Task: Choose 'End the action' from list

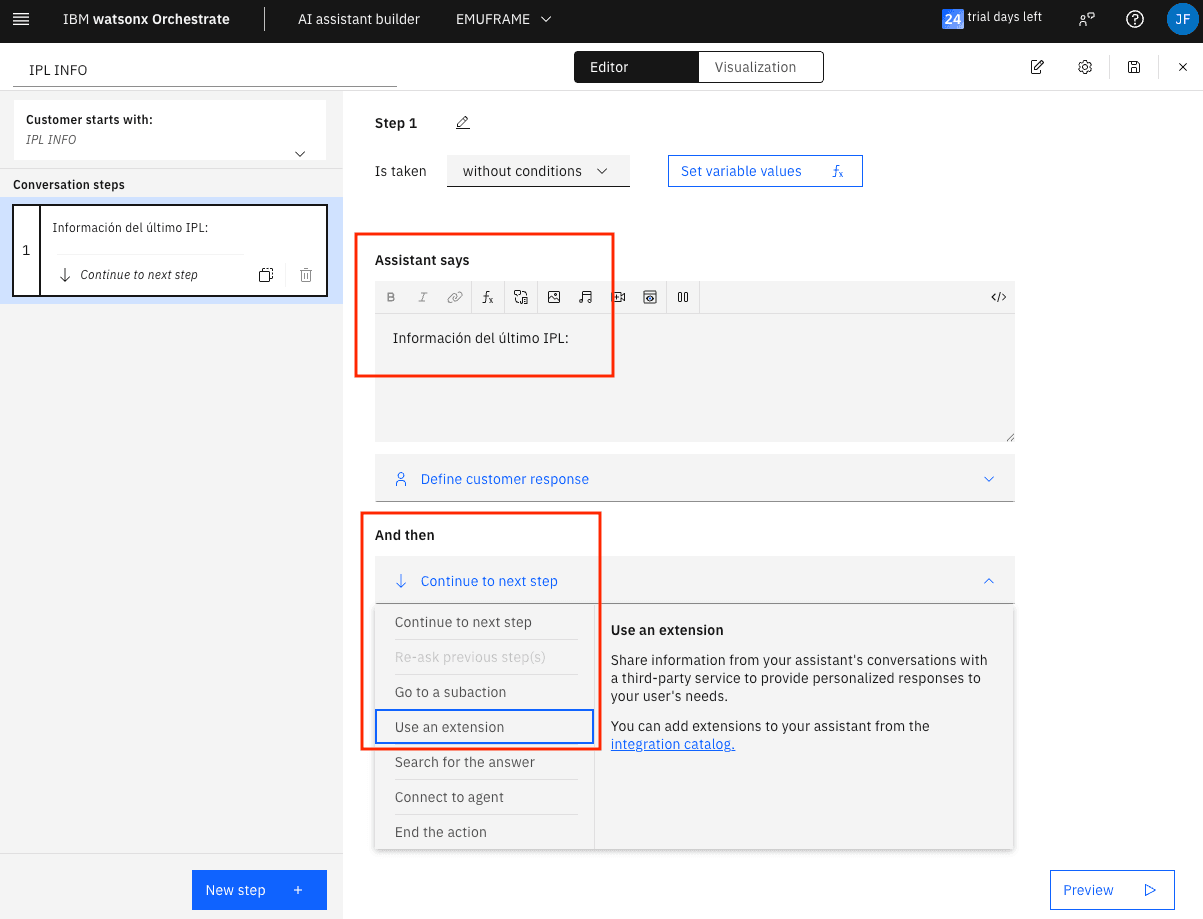Action: [441, 832]
